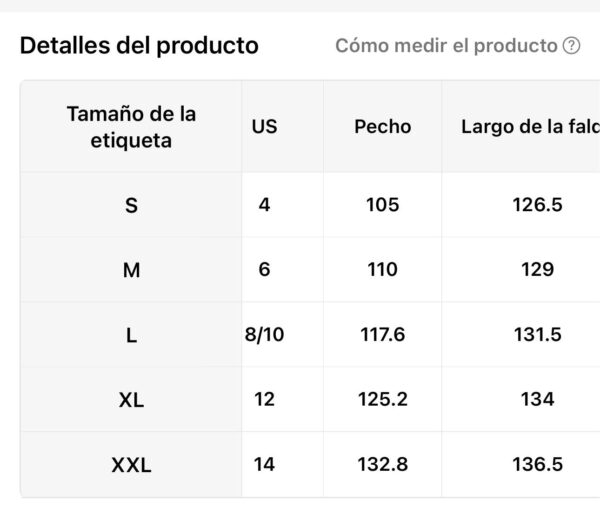Select the size XXL row label

click(131, 465)
